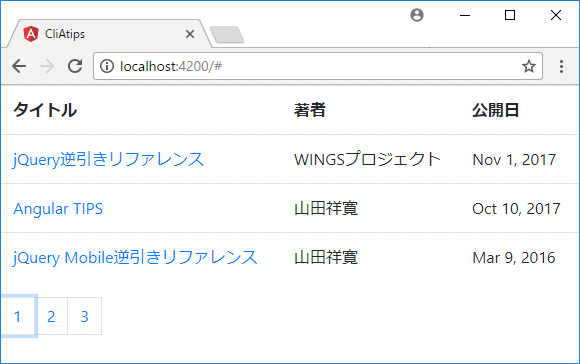The height and width of the screenshot is (364, 580).
Task: Select the WINGSプロジェクト author cell
Action: pos(367,159)
